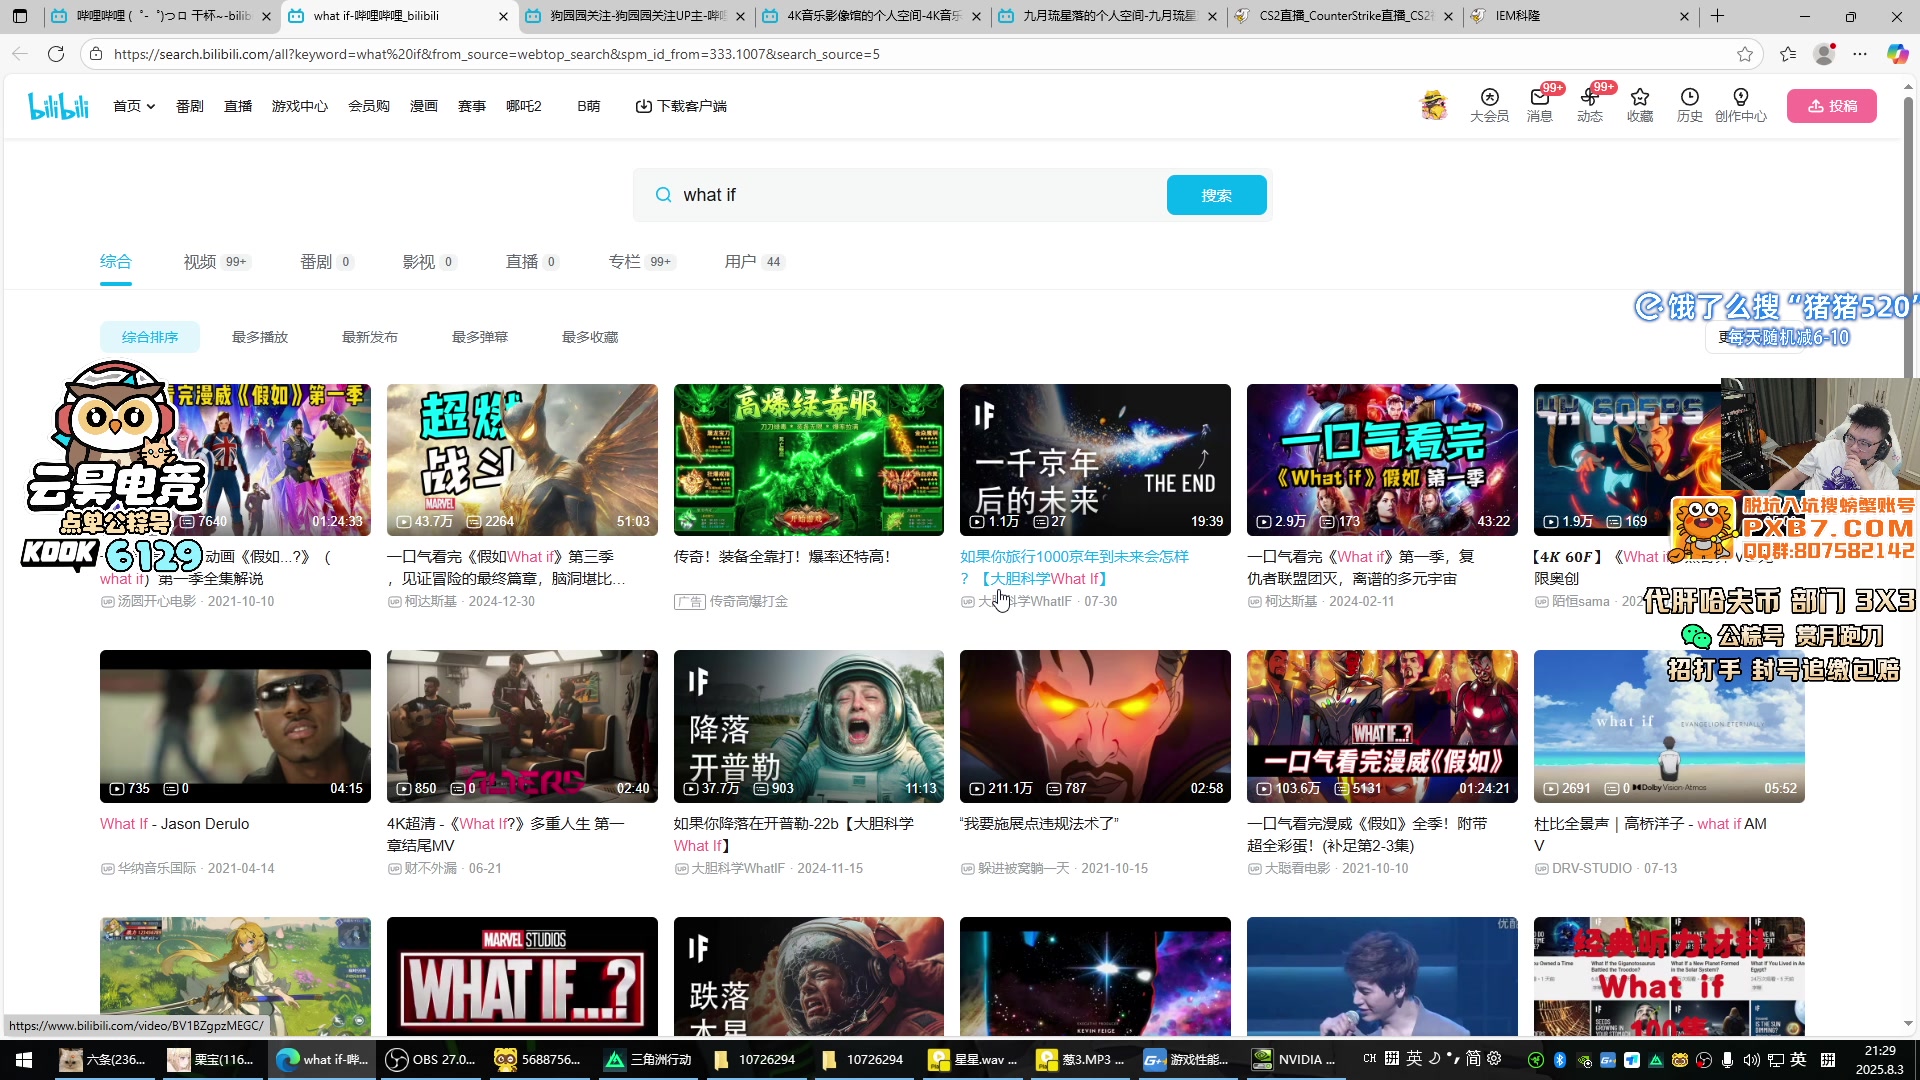Image resolution: width=1920 pixels, height=1080 pixels.
Task: Open 大会员 icon in header
Action: (x=1489, y=105)
